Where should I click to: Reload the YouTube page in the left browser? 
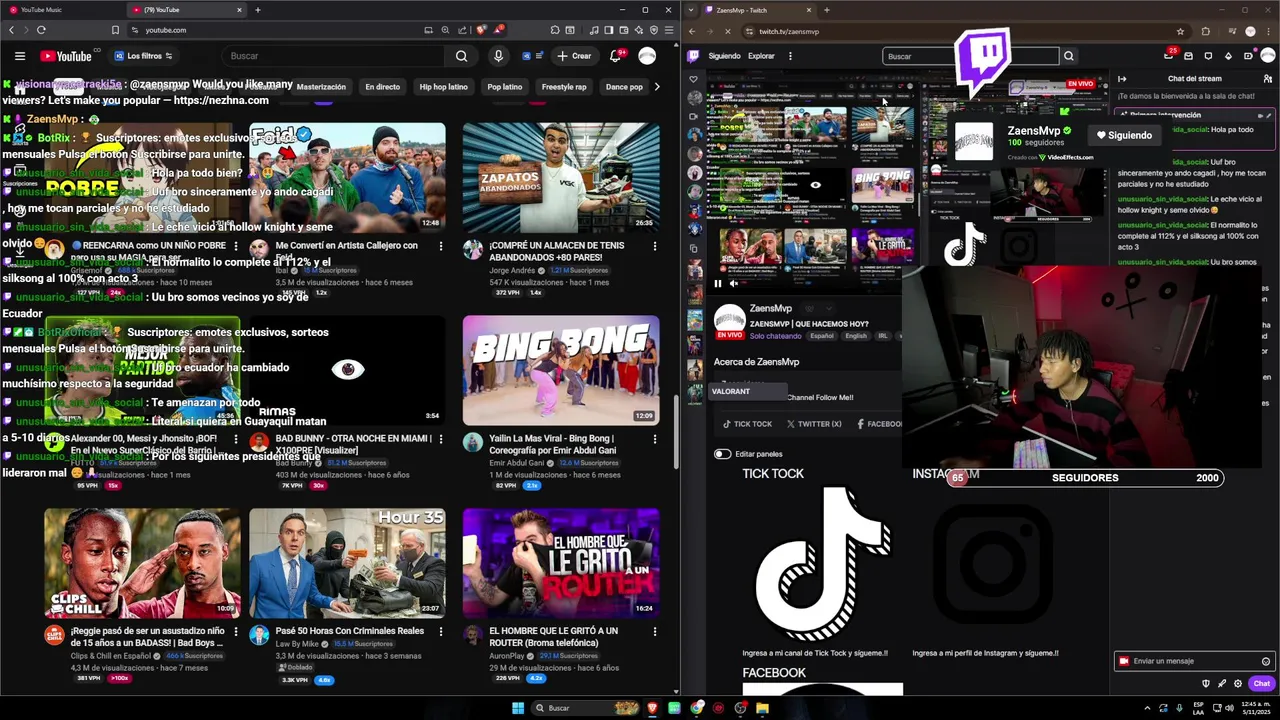pyautogui.click(x=41, y=30)
